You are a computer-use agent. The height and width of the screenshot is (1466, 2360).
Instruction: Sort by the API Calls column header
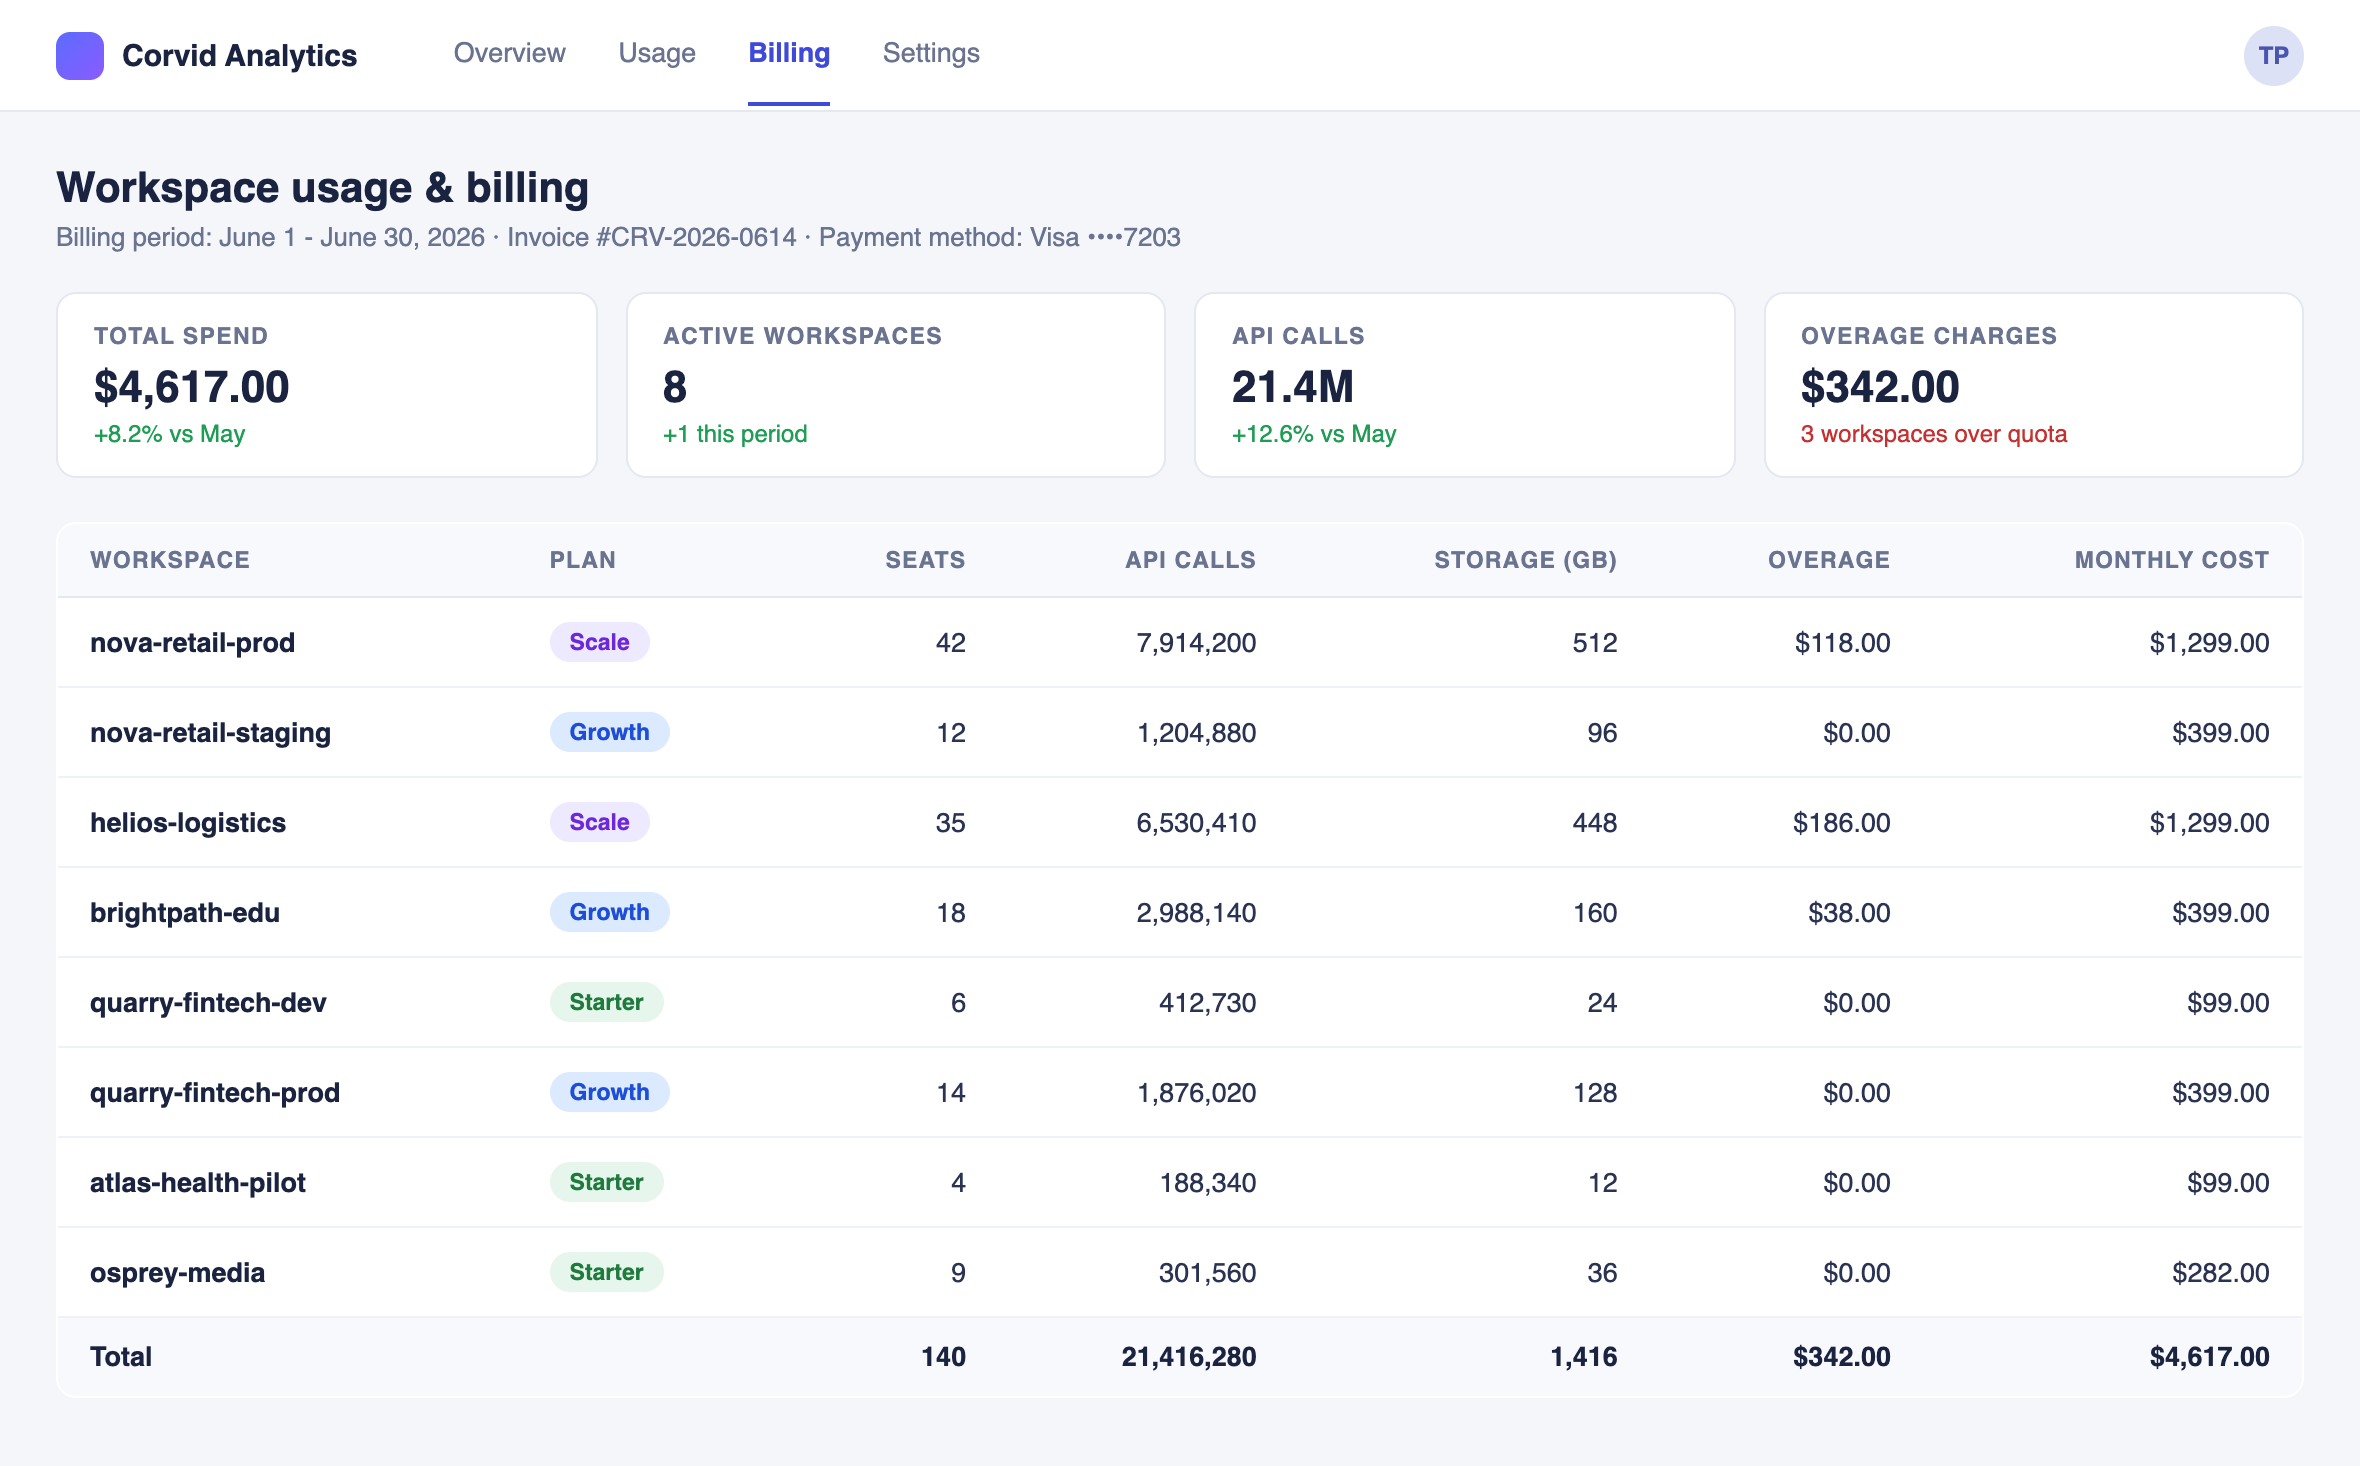point(1190,560)
